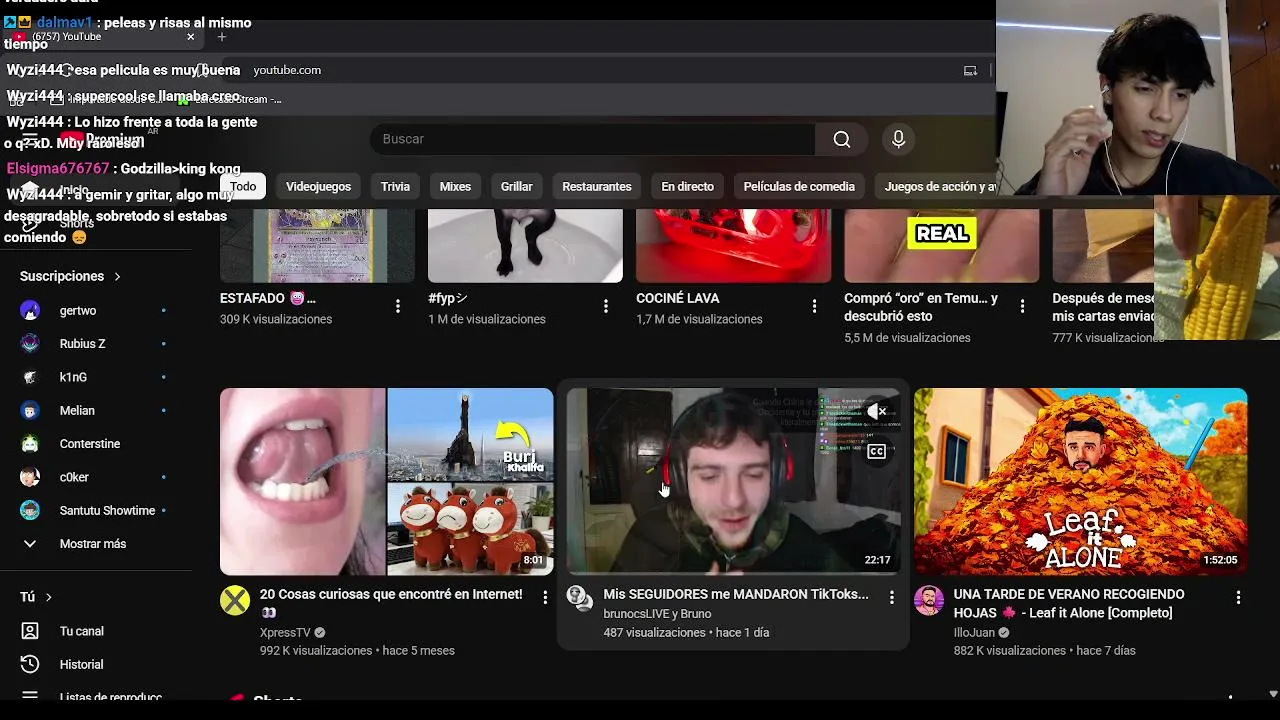Click the search magnifier button

pyautogui.click(x=842, y=139)
